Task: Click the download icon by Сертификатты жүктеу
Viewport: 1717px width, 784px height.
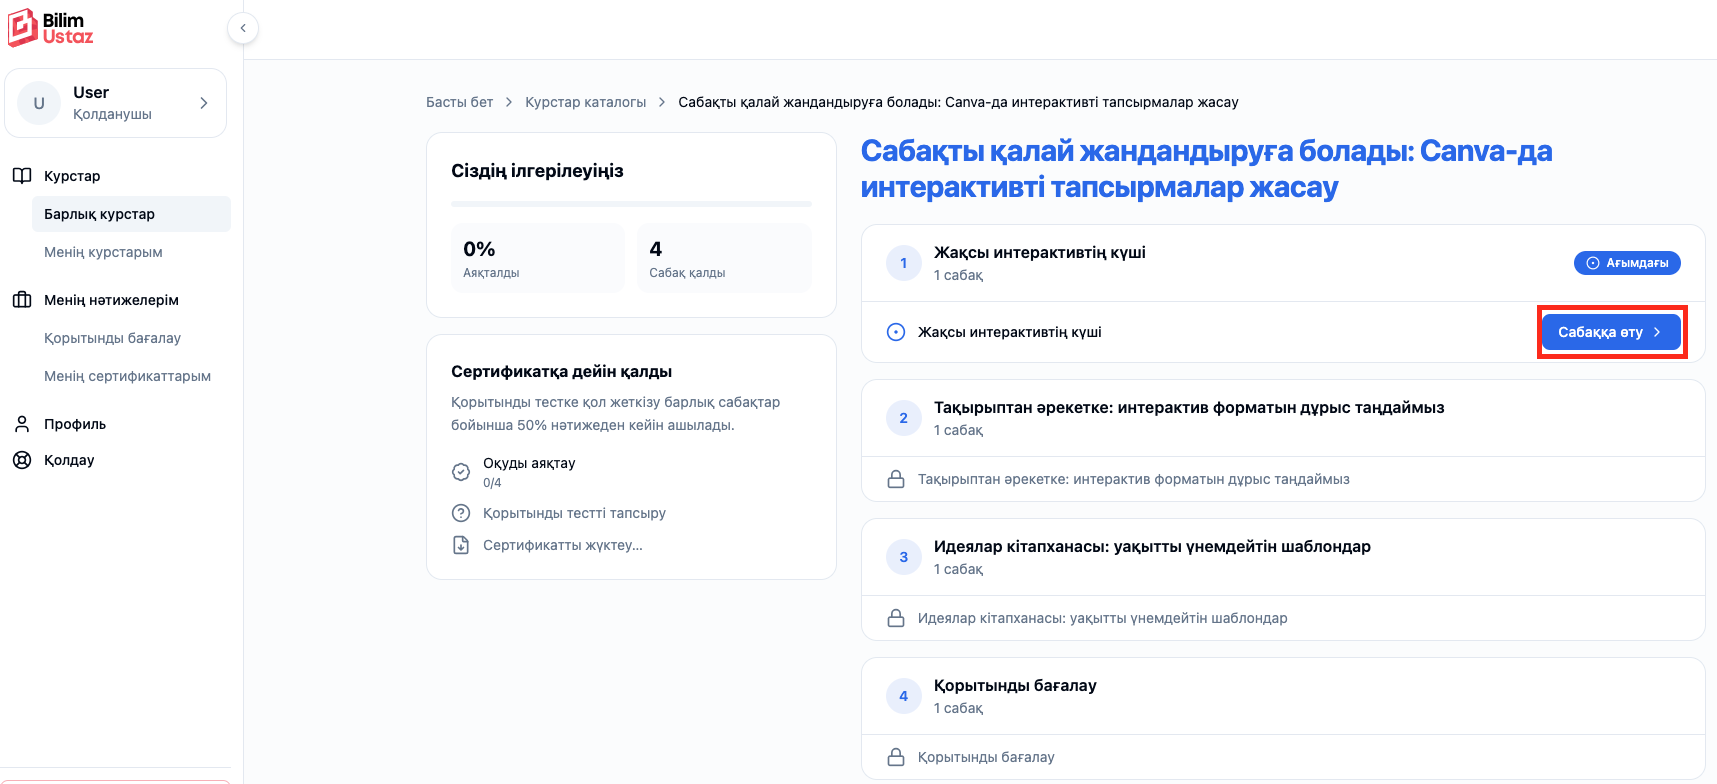Action: tap(461, 545)
